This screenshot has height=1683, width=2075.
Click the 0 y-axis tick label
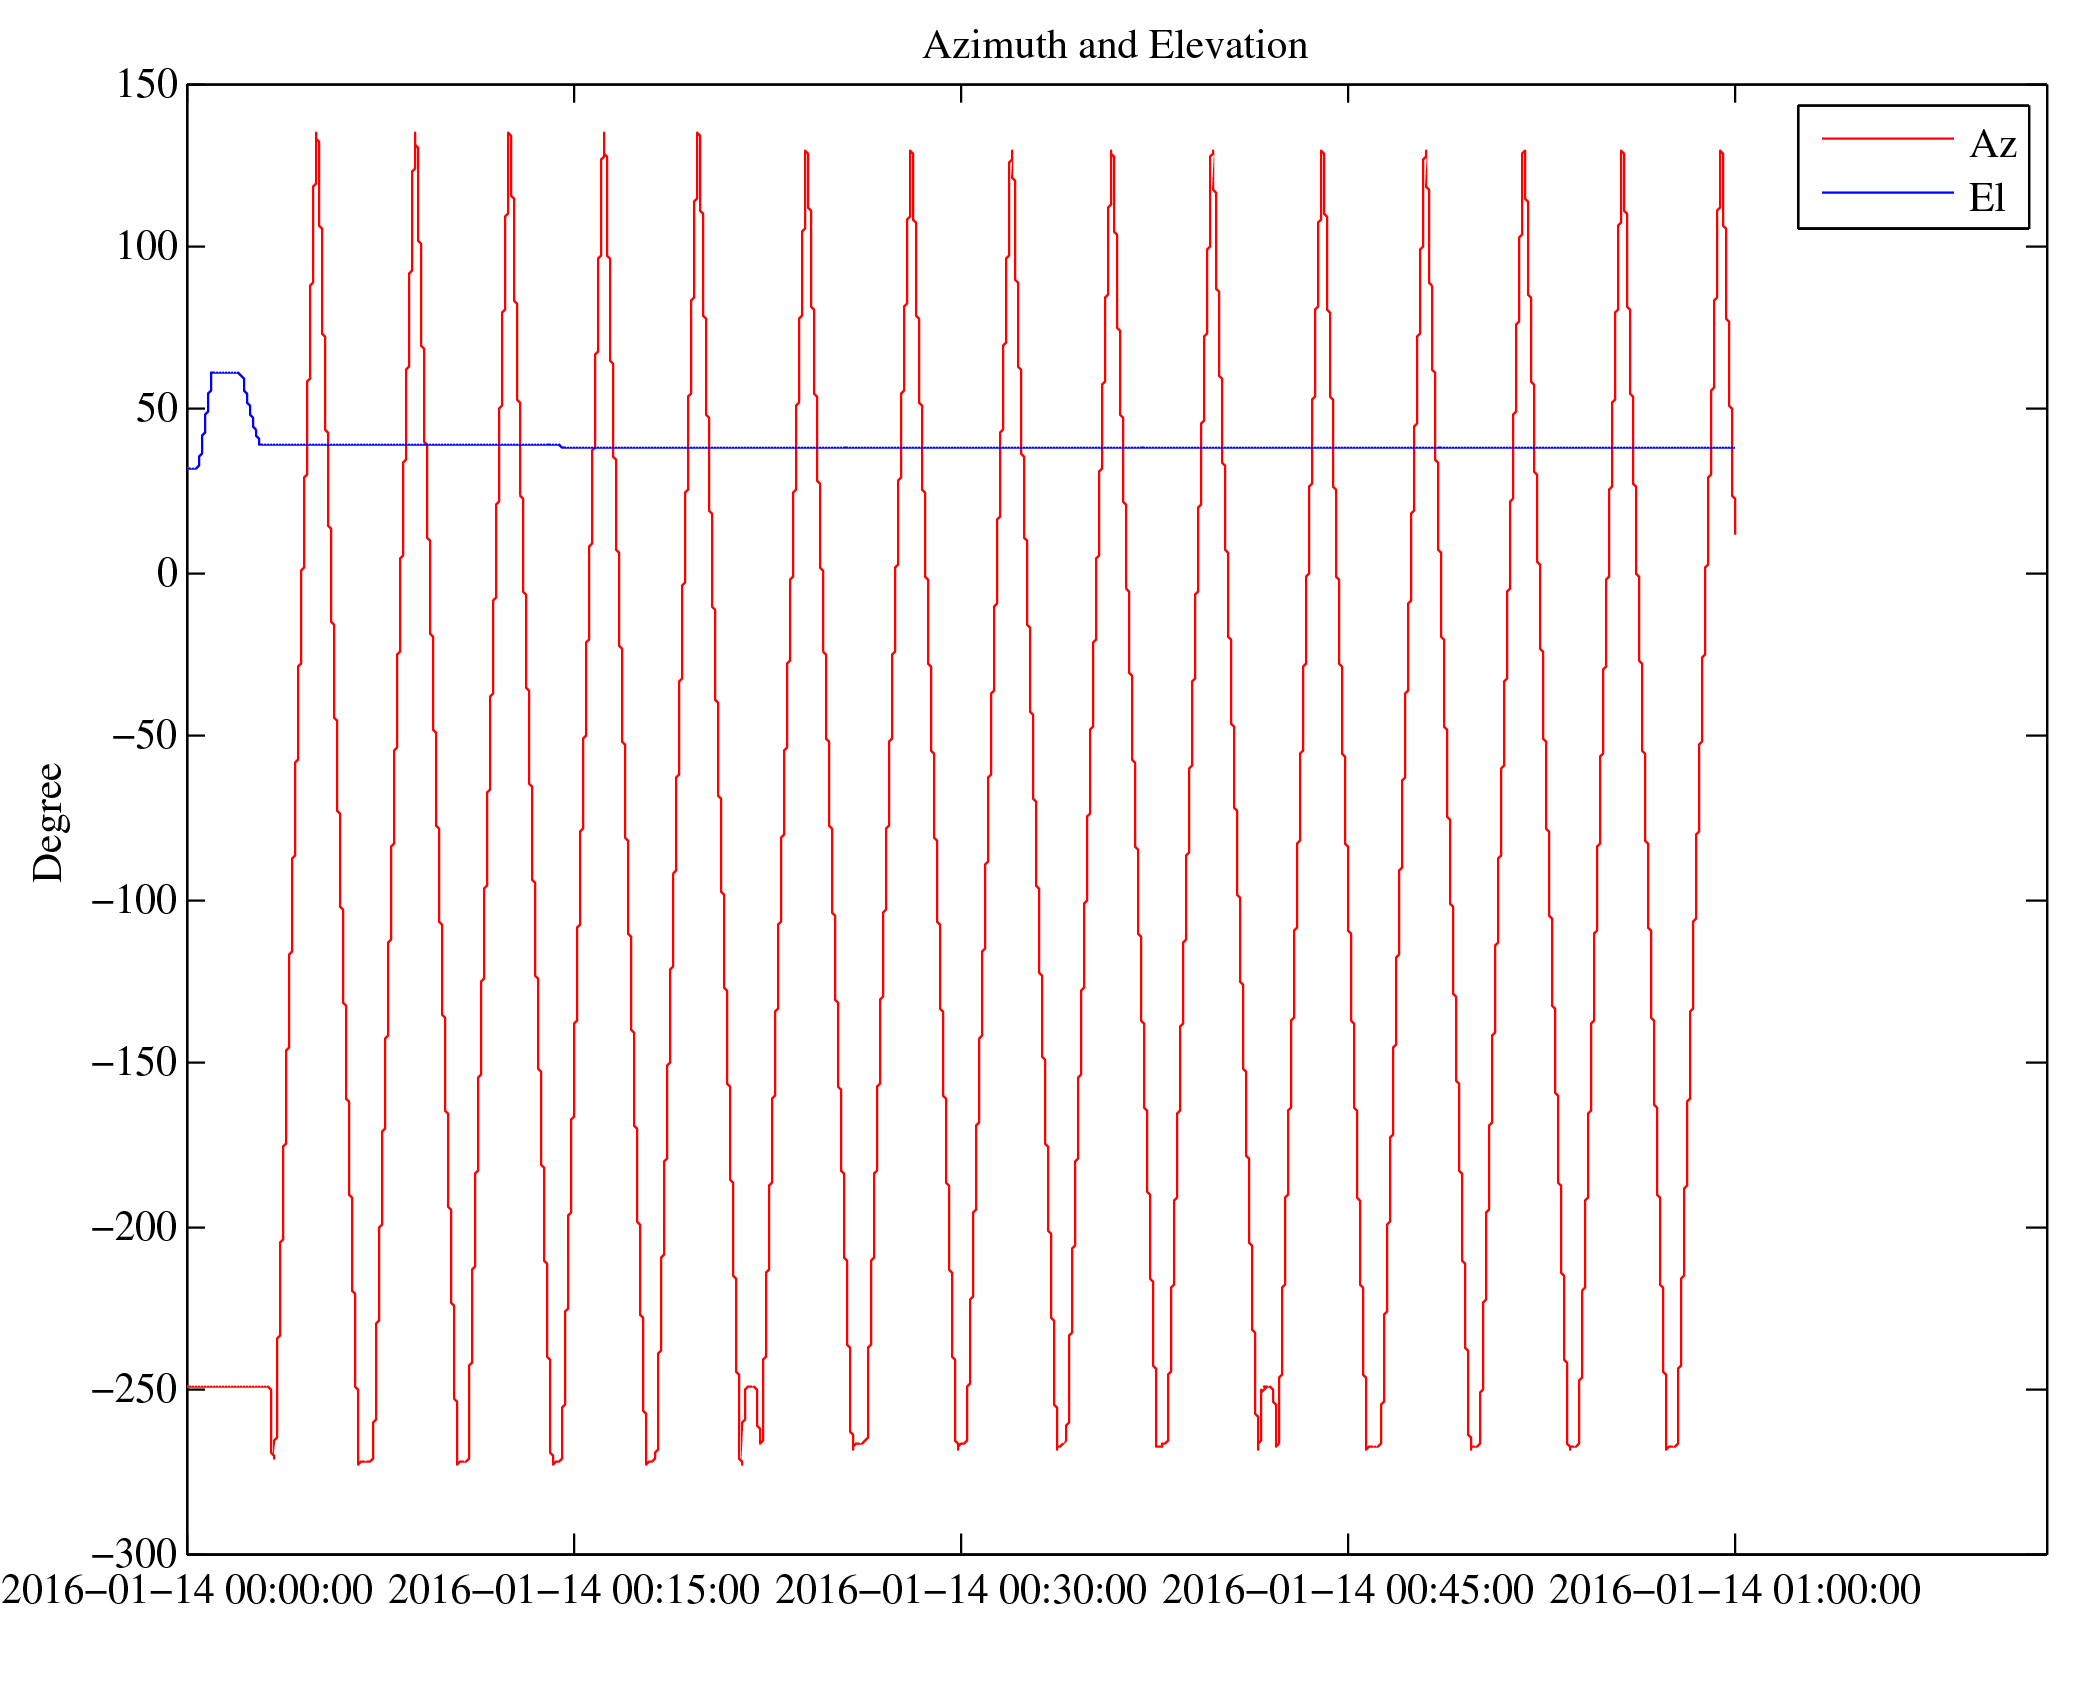167,574
